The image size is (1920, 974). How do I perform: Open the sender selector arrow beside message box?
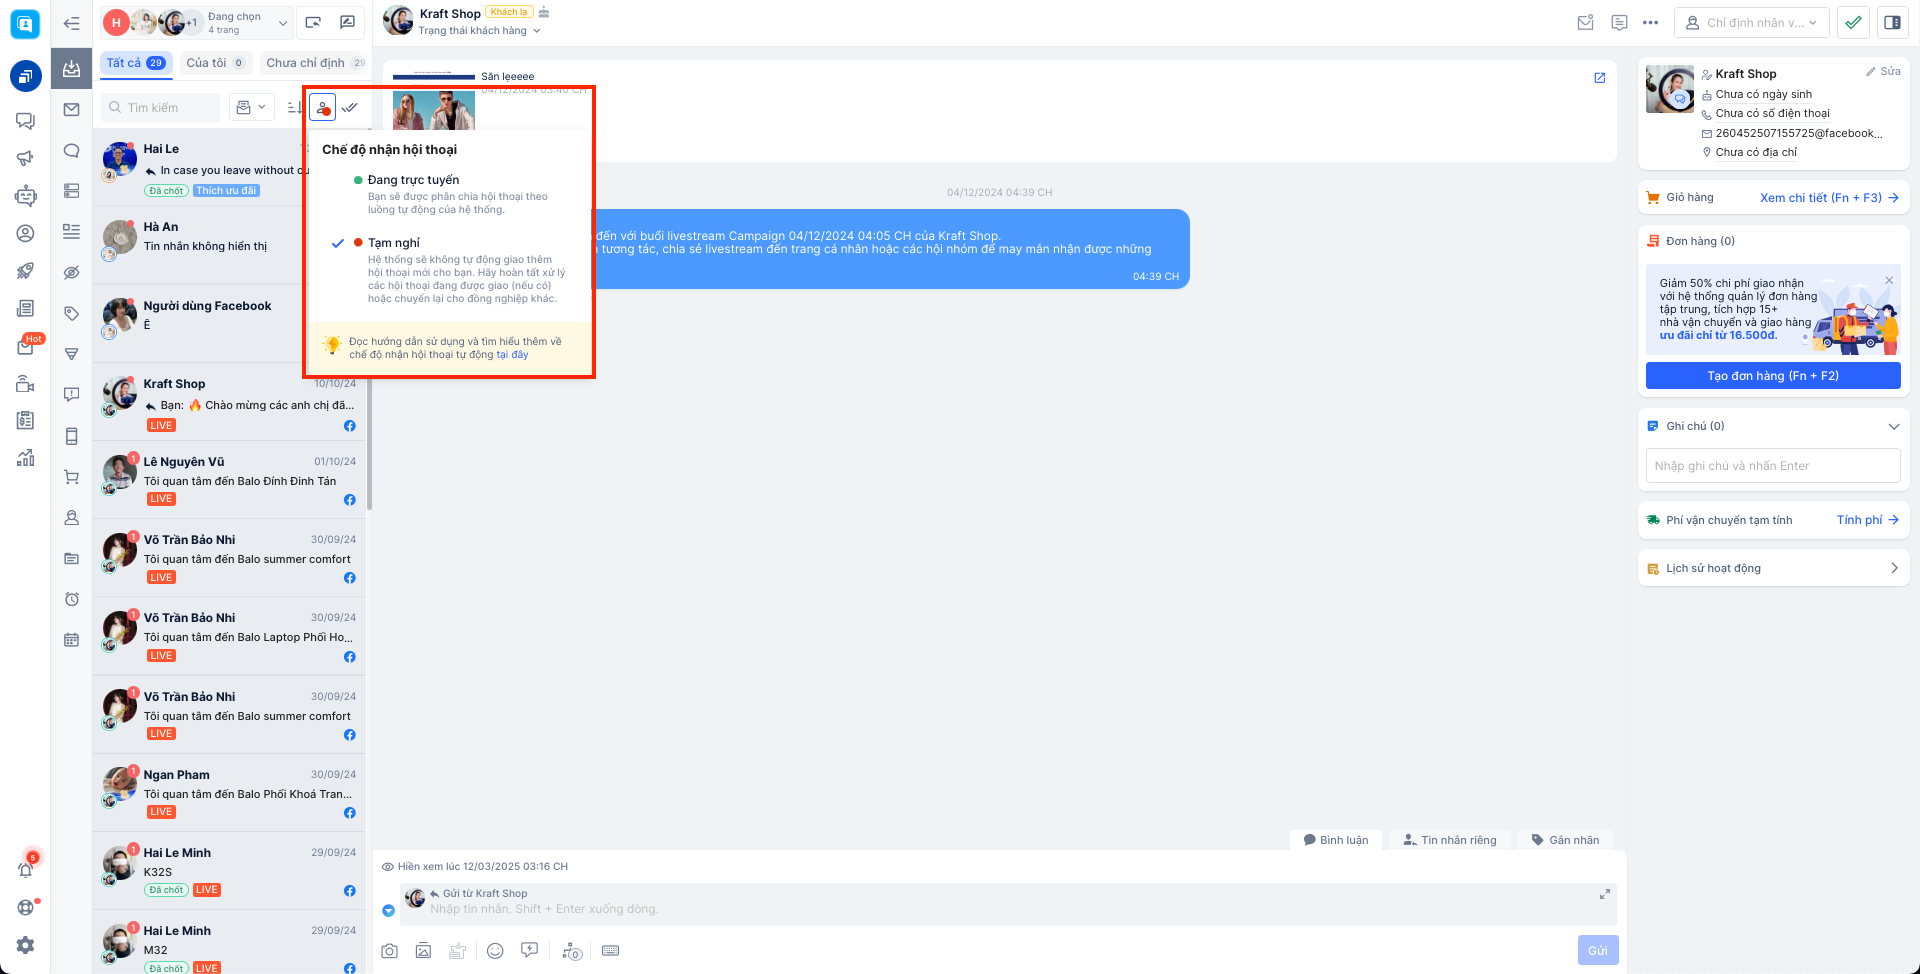click(388, 910)
